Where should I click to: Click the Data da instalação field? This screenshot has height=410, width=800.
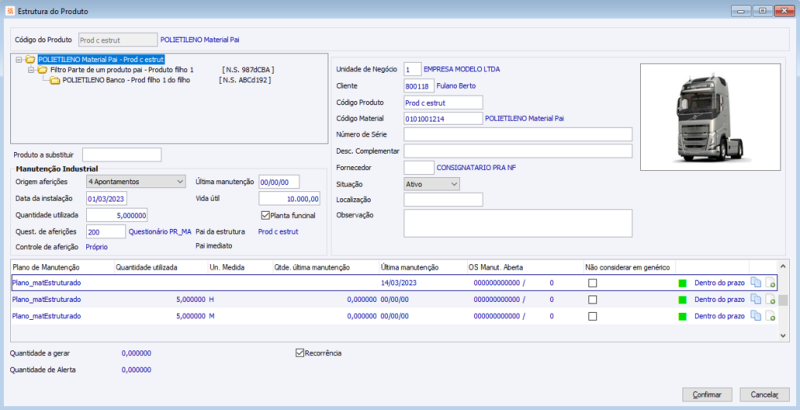(107, 198)
